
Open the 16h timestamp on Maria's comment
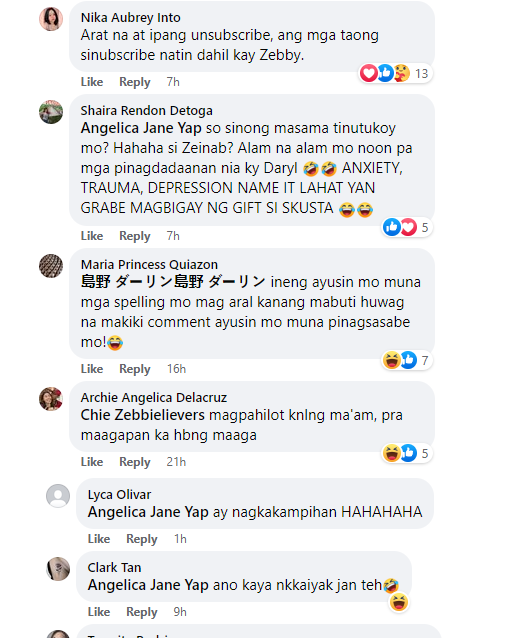pyautogui.click(x=176, y=369)
